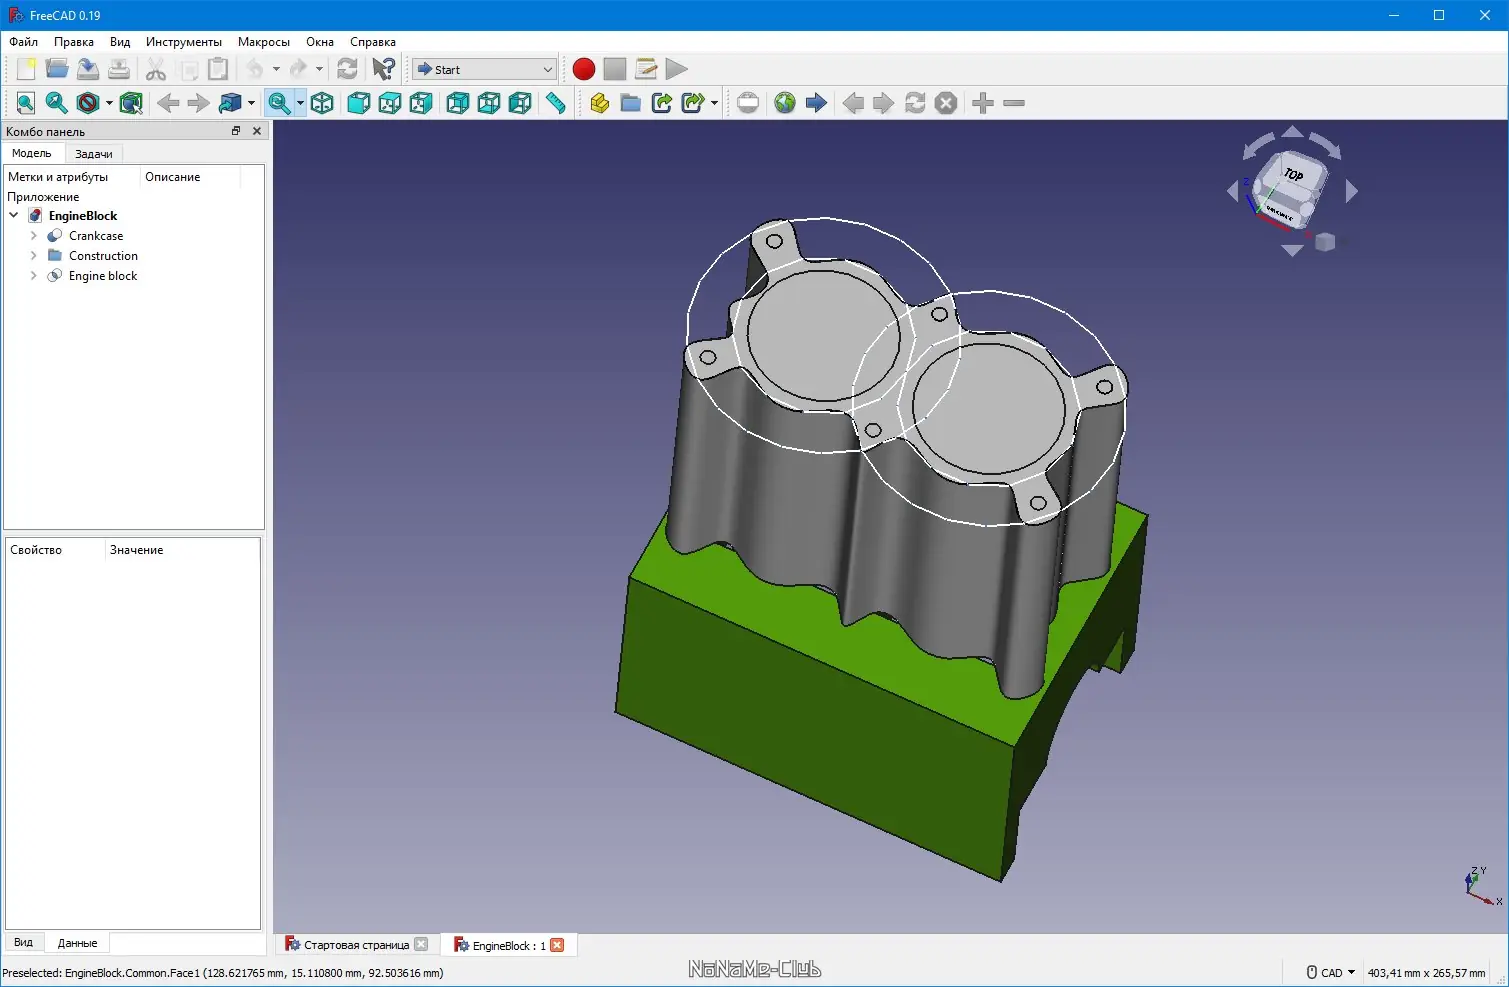
Task: Open the Make sub-link dropdown arrow
Action: 714,103
